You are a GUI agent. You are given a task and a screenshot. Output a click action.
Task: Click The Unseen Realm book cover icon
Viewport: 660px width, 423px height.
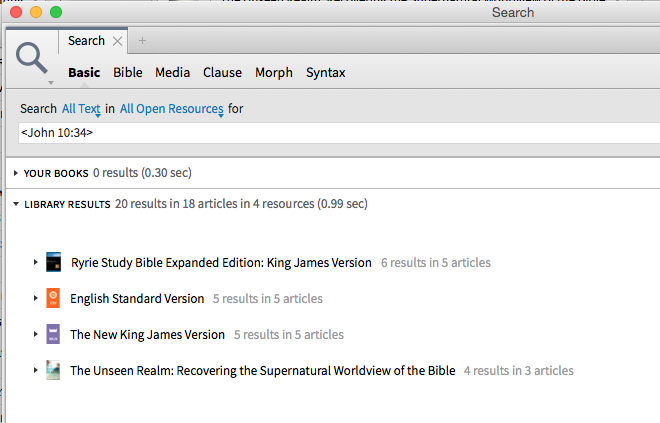(54, 370)
